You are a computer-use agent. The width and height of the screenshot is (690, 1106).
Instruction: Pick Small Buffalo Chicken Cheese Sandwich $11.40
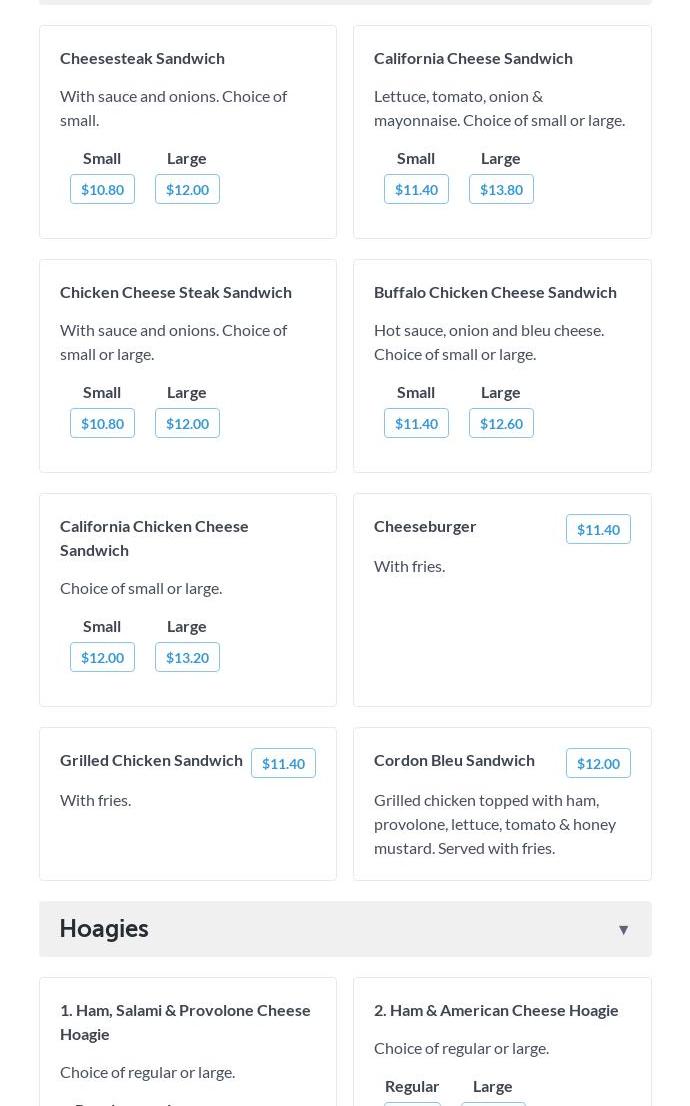click(x=416, y=423)
